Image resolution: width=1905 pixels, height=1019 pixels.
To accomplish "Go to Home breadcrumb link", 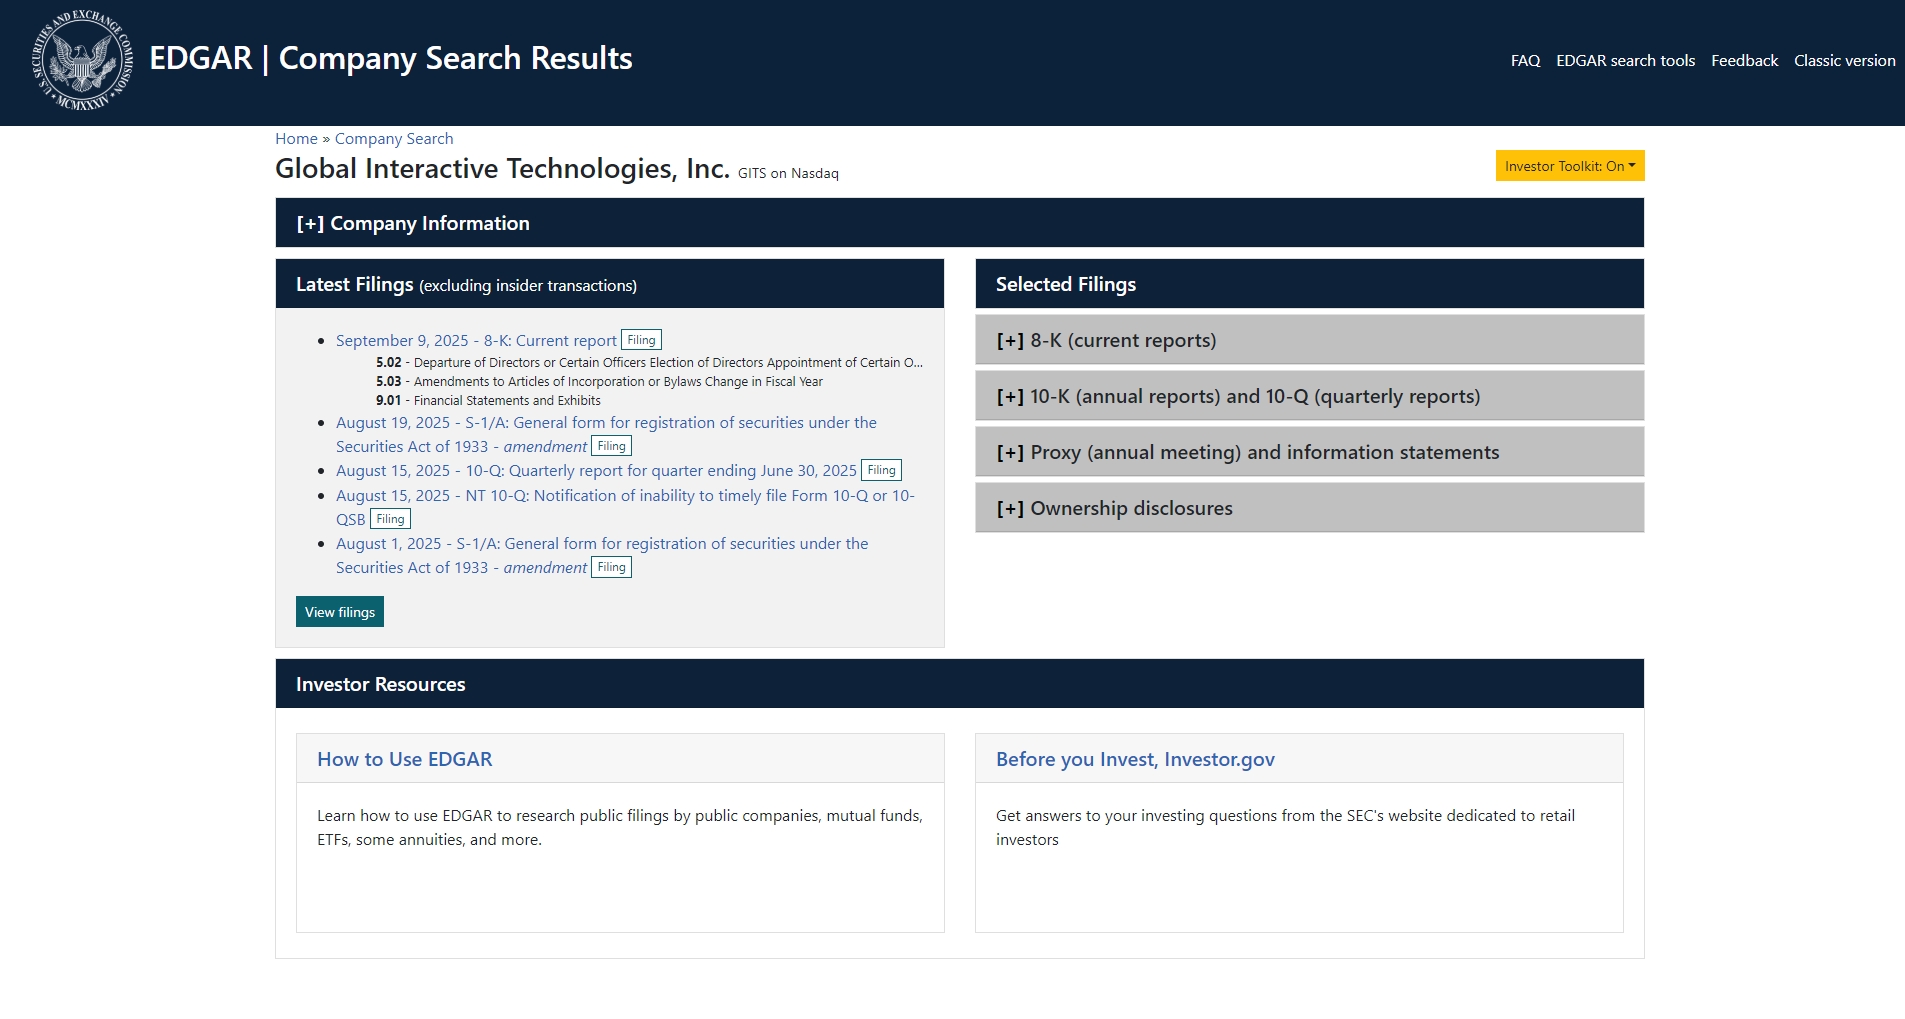I will [x=296, y=139].
